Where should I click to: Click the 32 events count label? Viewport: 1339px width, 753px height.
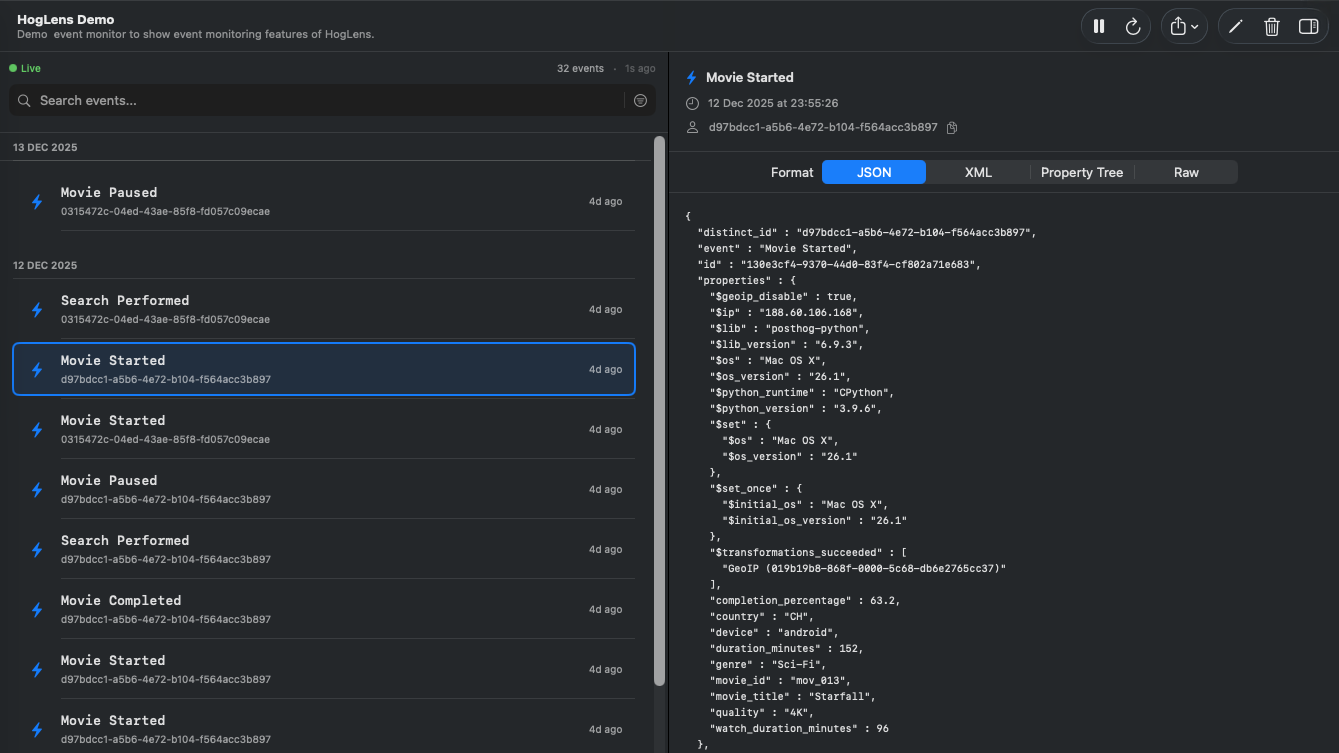coord(580,69)
